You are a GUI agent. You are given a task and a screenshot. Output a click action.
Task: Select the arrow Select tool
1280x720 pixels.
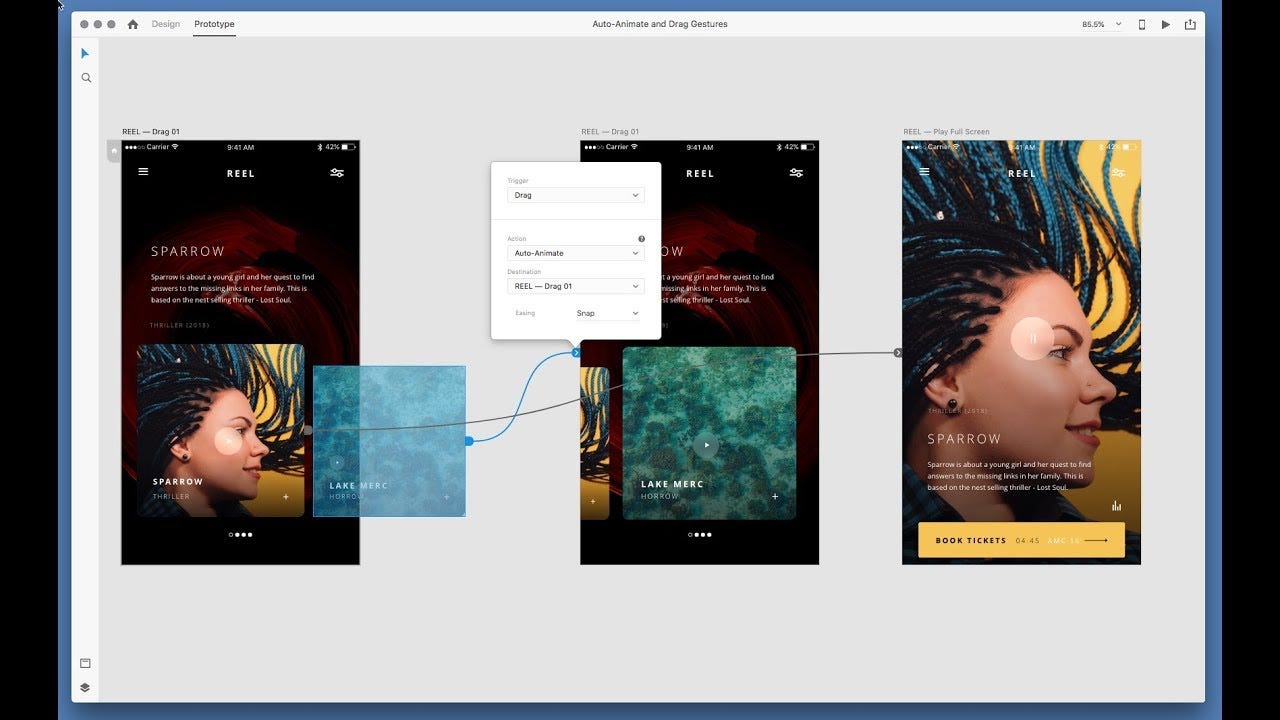click(x=85, y=53)
